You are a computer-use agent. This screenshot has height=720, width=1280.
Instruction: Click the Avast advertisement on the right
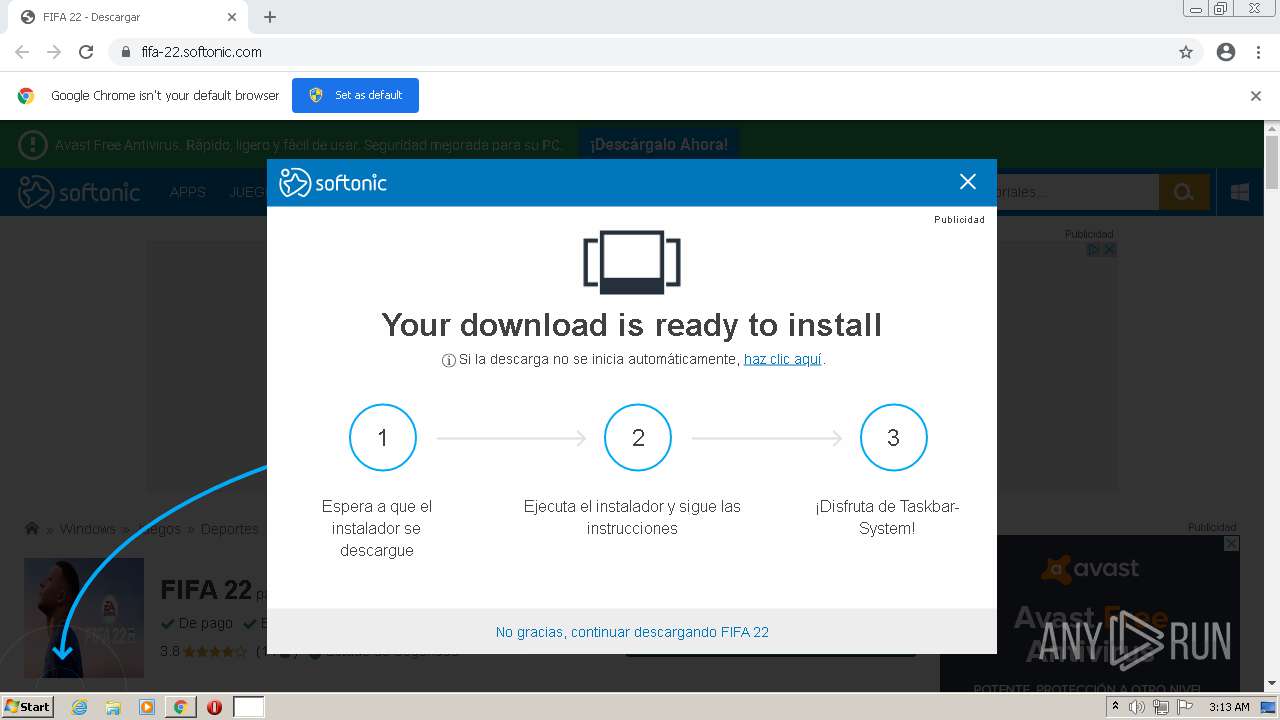point(1090,613)
